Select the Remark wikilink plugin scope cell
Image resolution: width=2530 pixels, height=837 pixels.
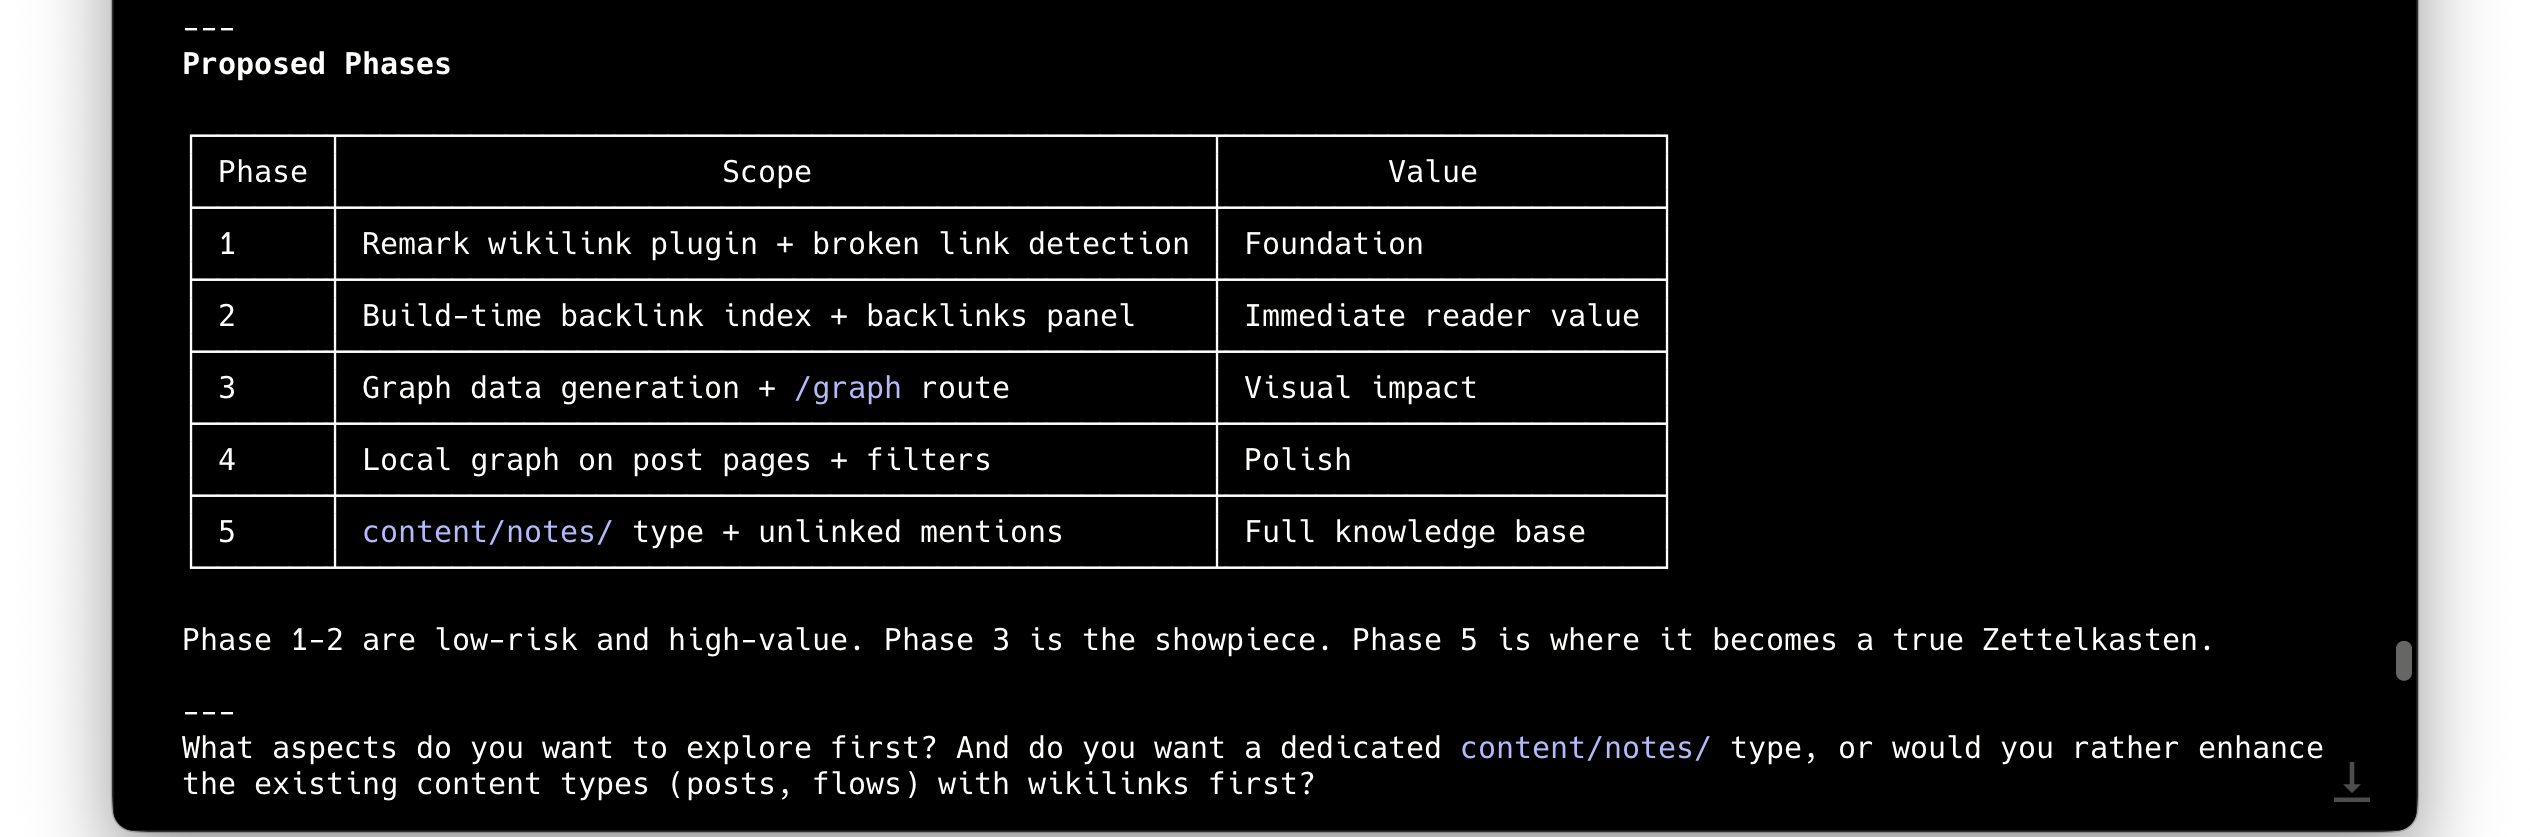pyautogui.click(x=775, y=244)
